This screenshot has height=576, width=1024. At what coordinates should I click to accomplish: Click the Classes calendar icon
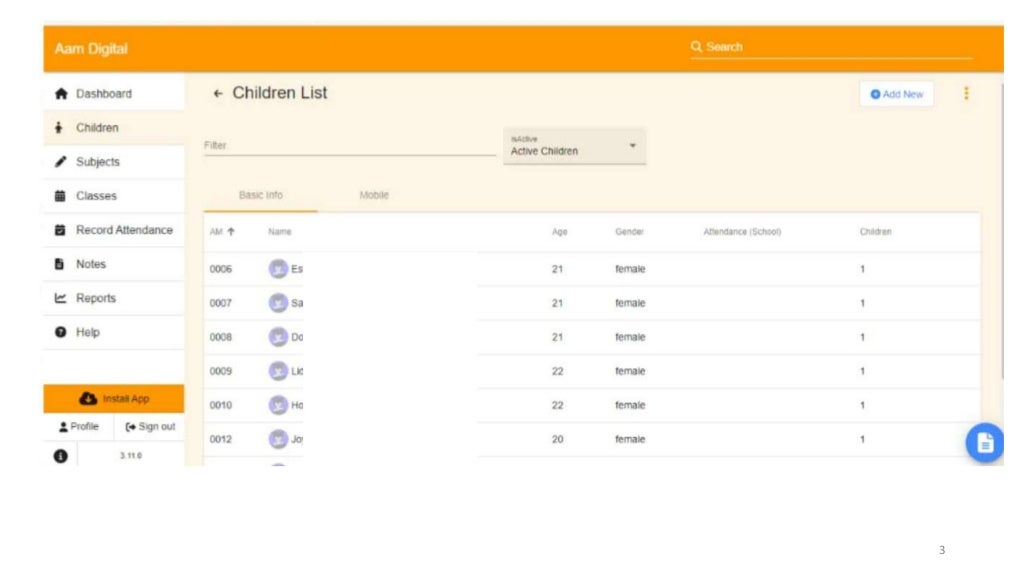click(x=60, y=195)
